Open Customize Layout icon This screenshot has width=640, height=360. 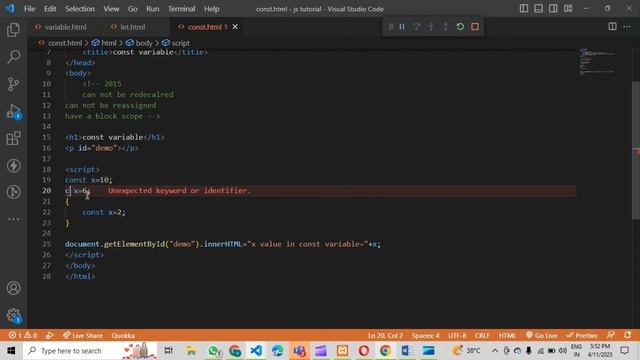[x=568, y=9]
